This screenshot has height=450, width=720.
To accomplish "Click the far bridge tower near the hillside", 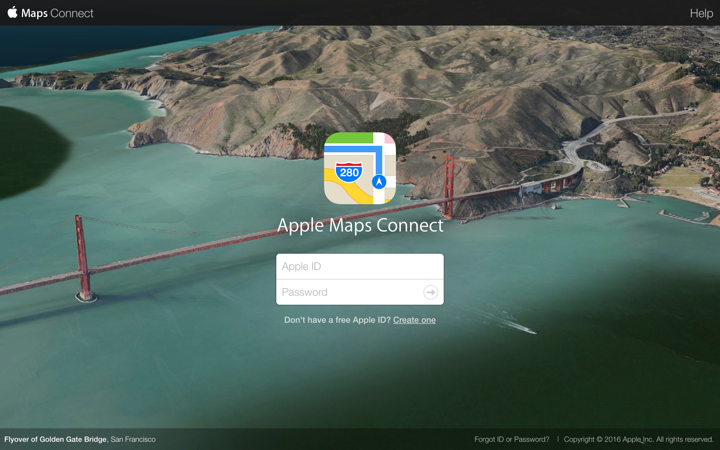I will (449, 187).
